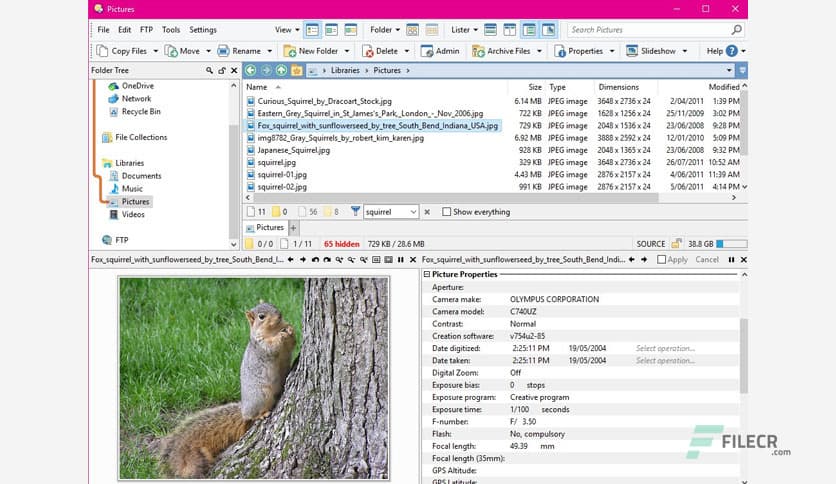This screenshot has width=836, height=484.
Task: Clear the squirrel filter with the X
Action: tap(427, 212)
